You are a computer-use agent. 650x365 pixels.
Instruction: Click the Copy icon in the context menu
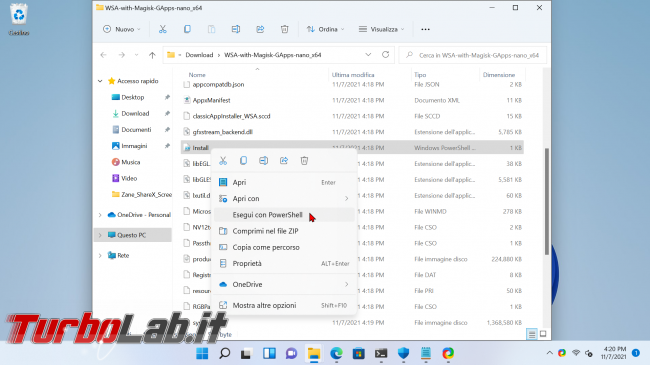(243, 161)
